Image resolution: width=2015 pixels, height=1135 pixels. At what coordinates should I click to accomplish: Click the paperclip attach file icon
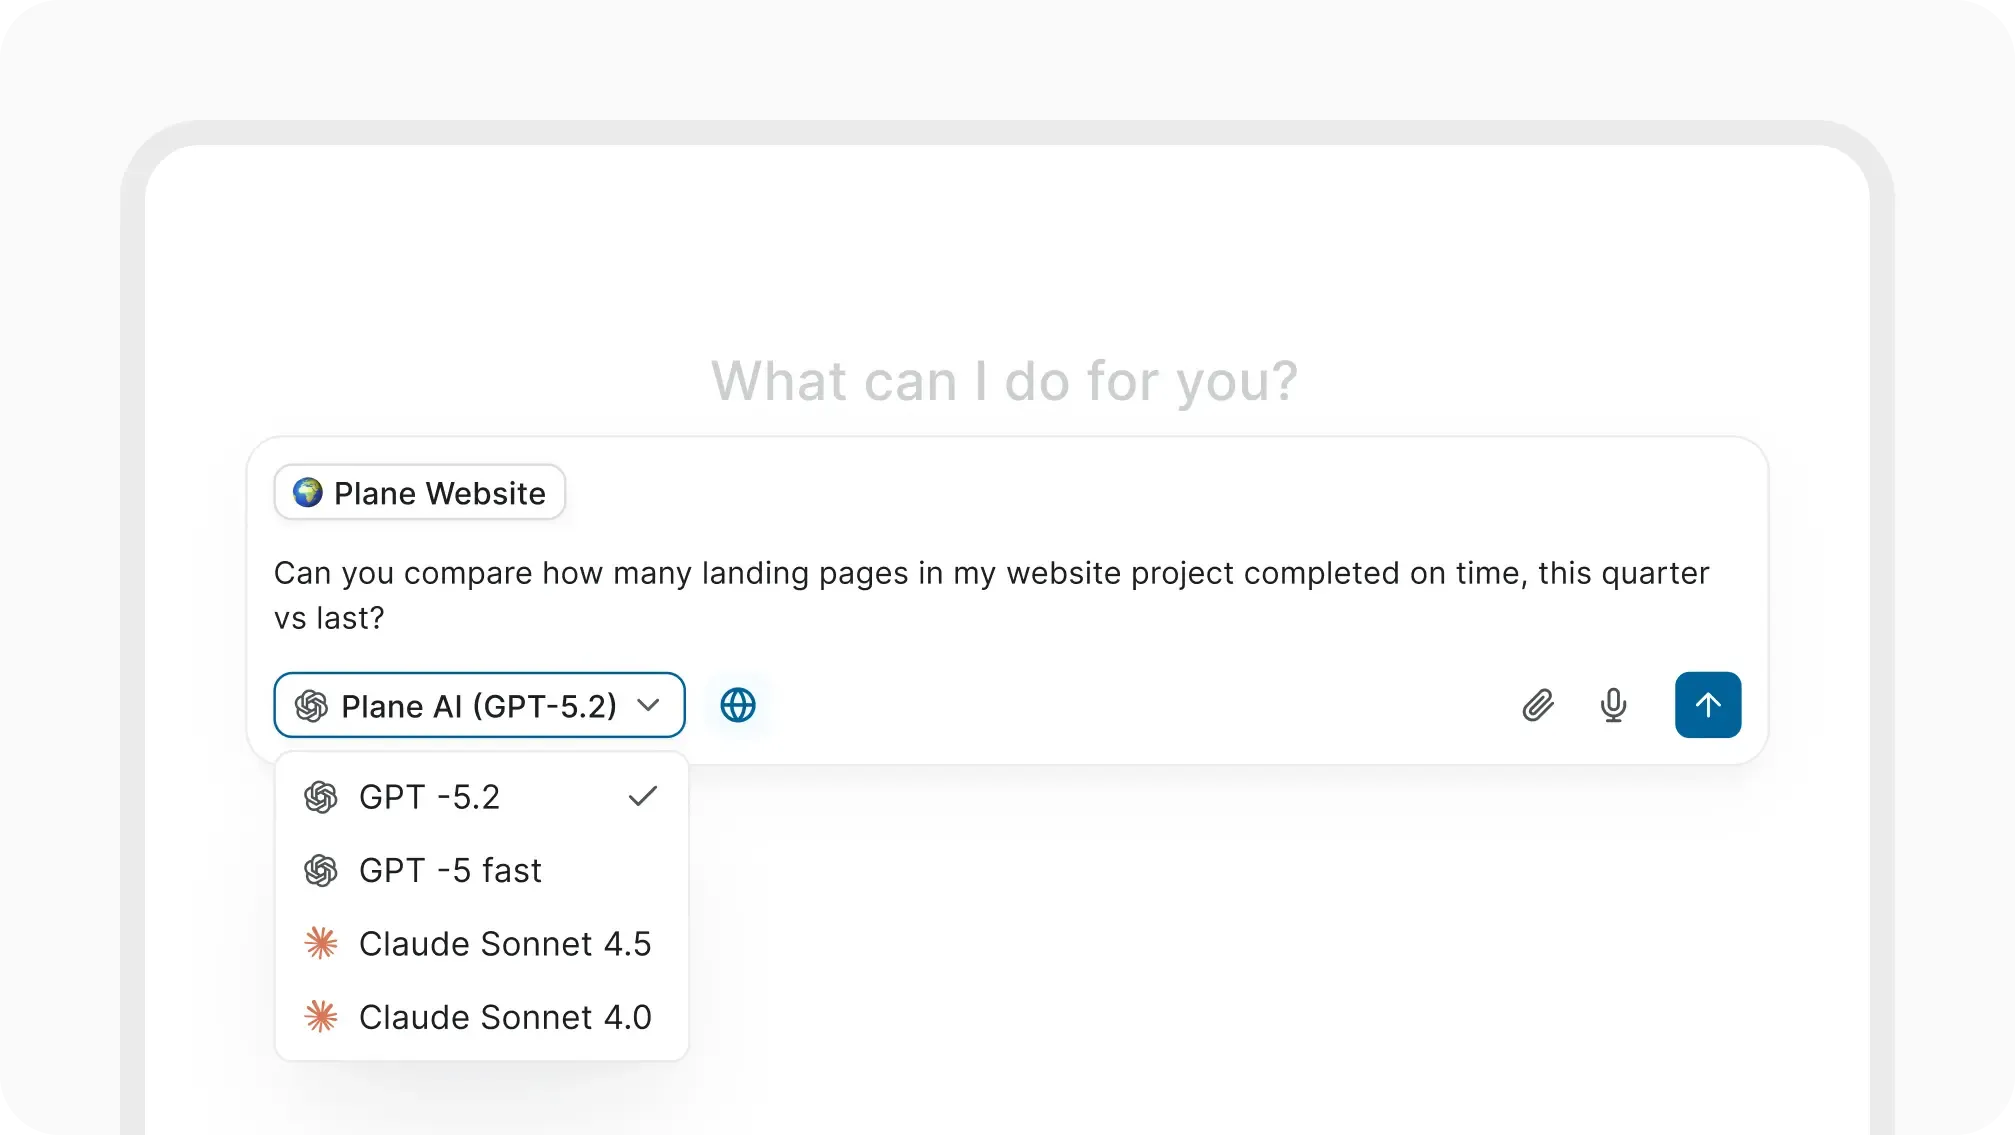pyautogui.click(x=1538, y=706)
